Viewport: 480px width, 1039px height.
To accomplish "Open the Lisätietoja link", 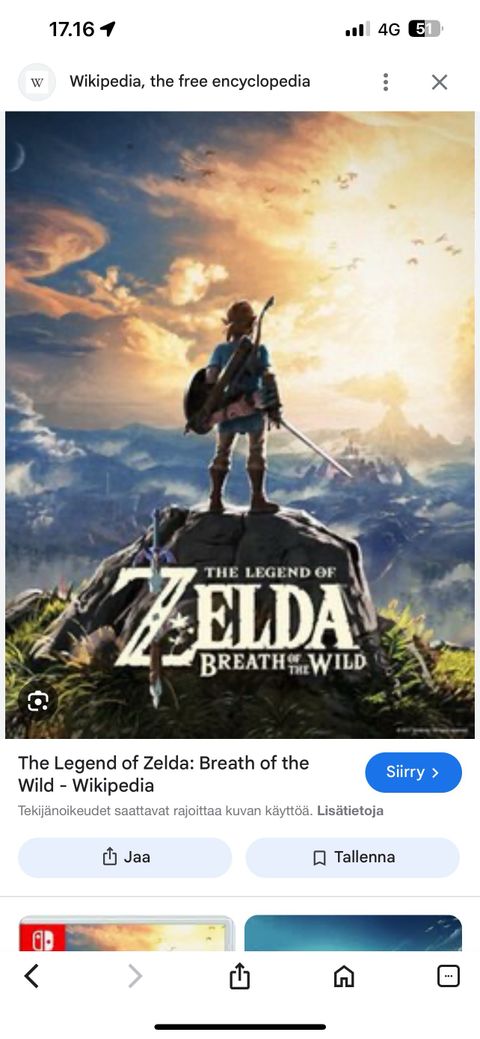I will [x=350, y=810].
